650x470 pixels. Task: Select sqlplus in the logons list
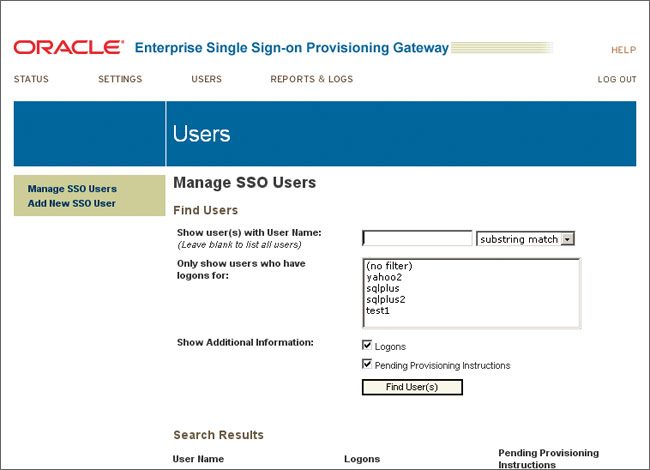point(383,288)
